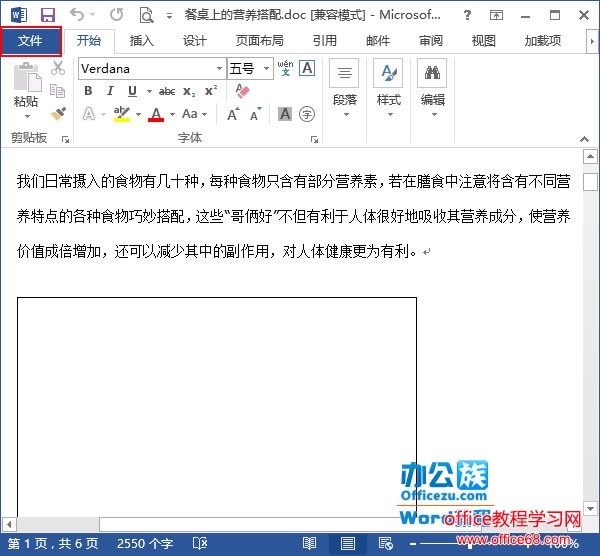Open the 字体 font dialog launcher
This screenshot has height=556, width=600.
pyautogui.click(x=314, y=139)
